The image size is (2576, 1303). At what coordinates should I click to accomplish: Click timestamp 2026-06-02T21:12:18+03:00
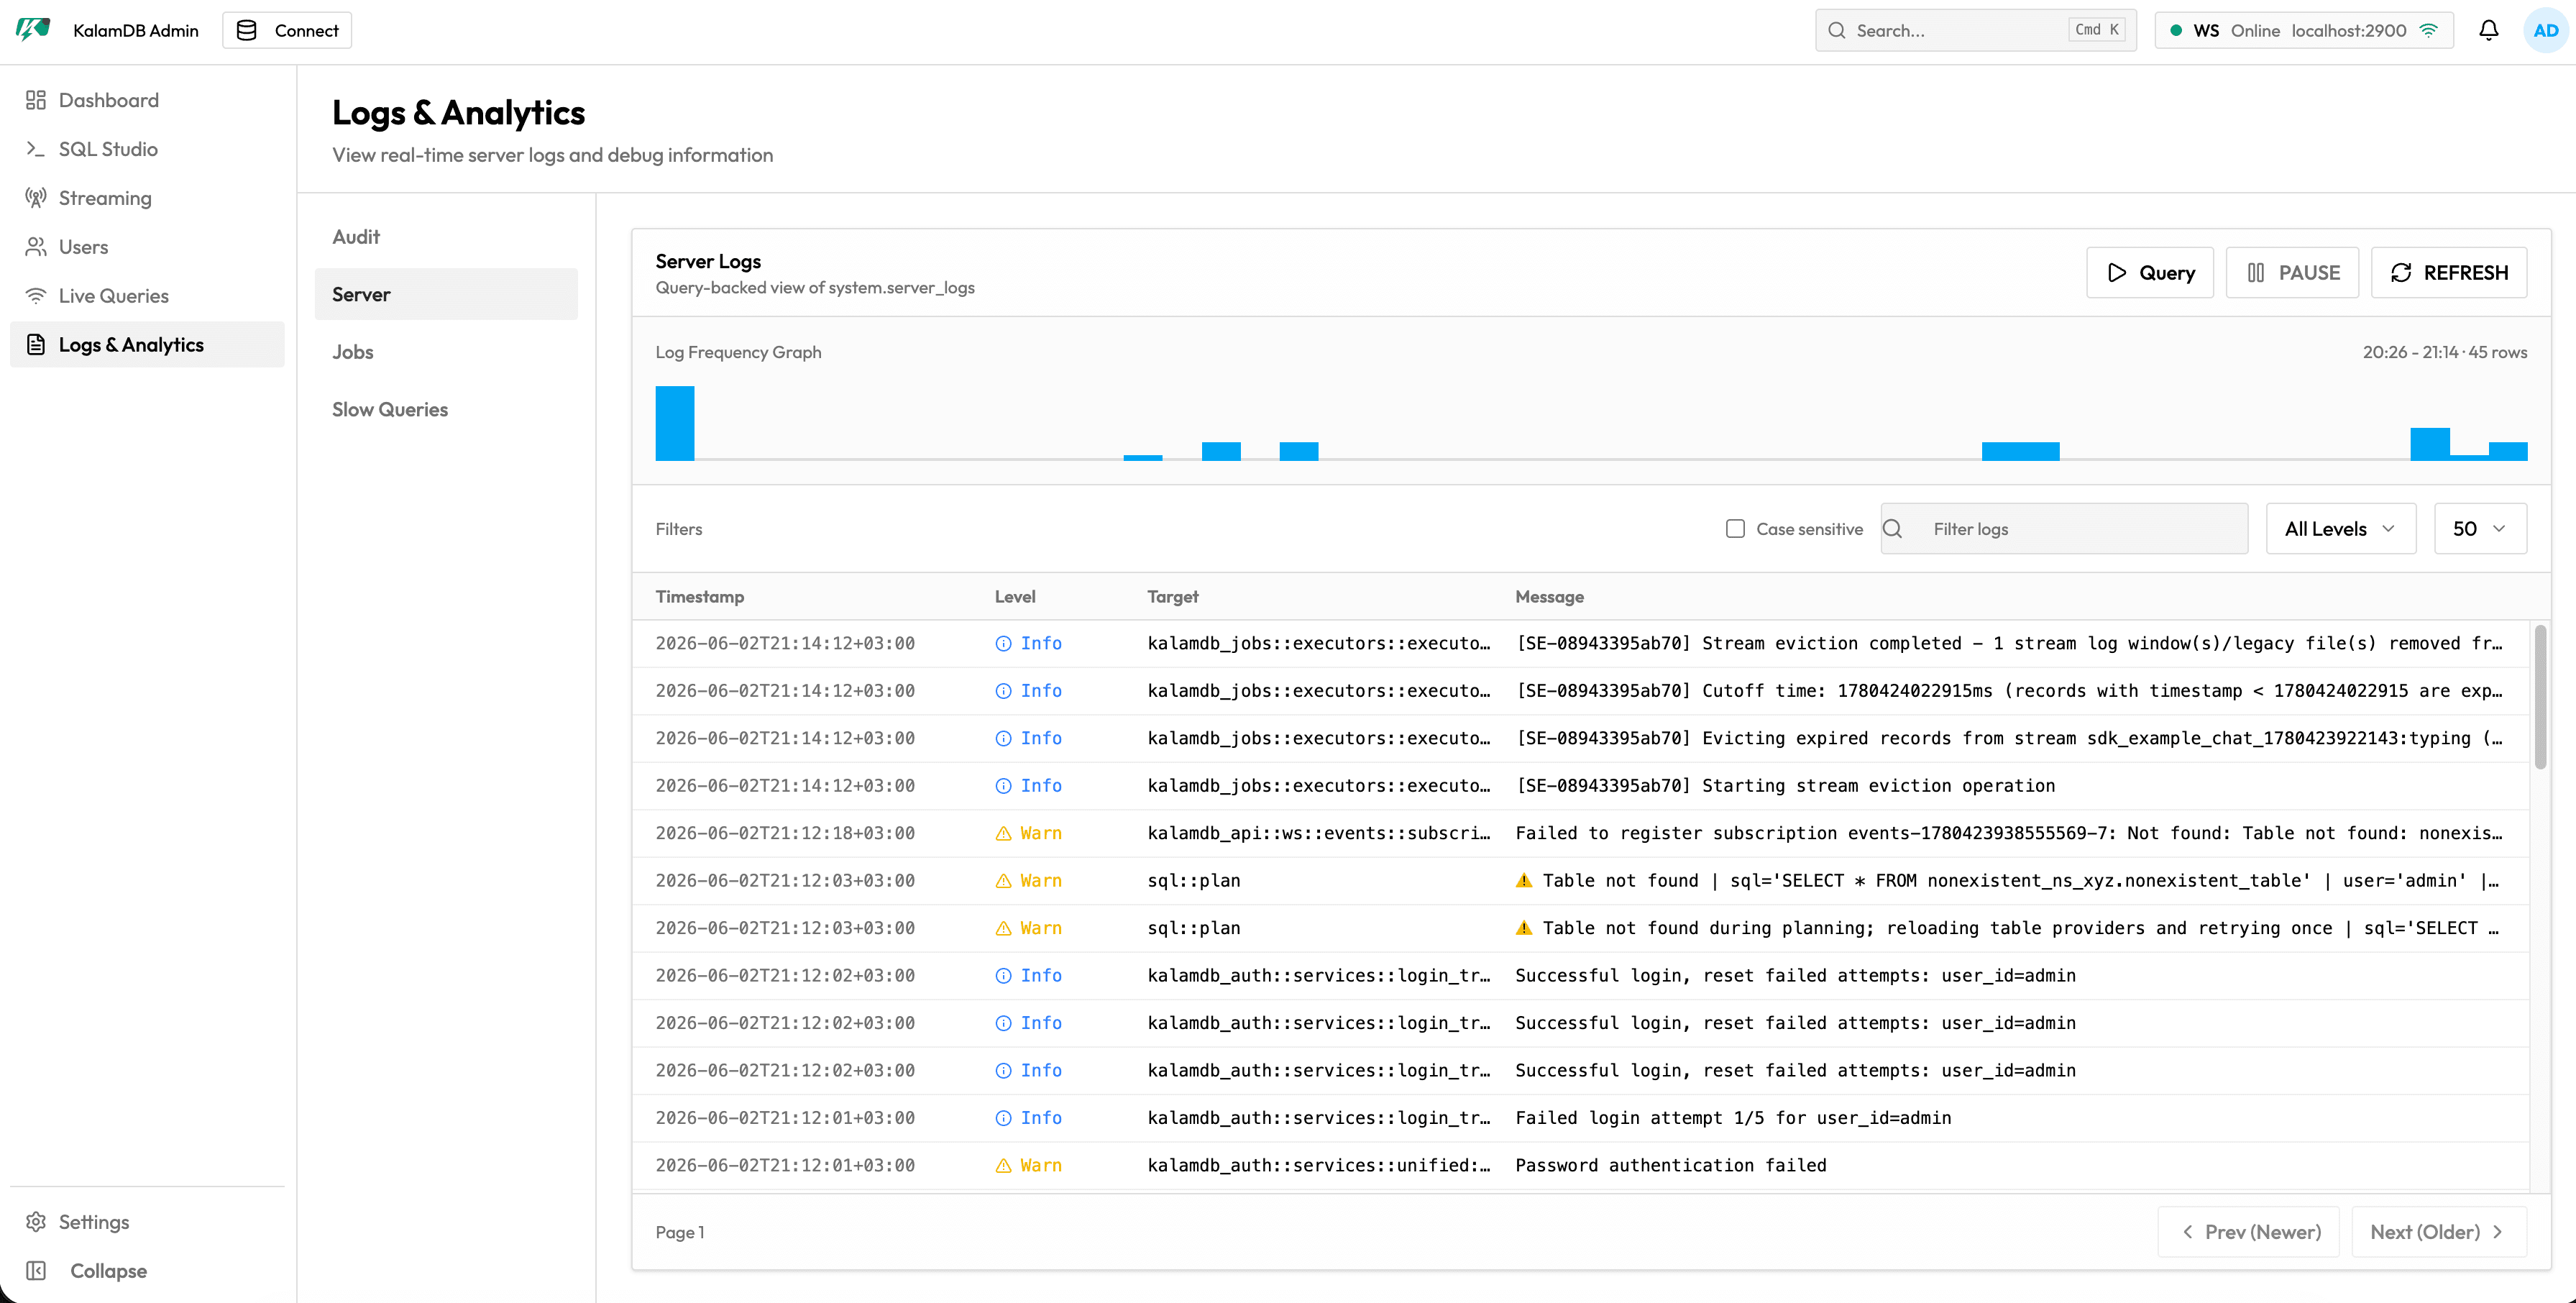click(x=785, y=833)
